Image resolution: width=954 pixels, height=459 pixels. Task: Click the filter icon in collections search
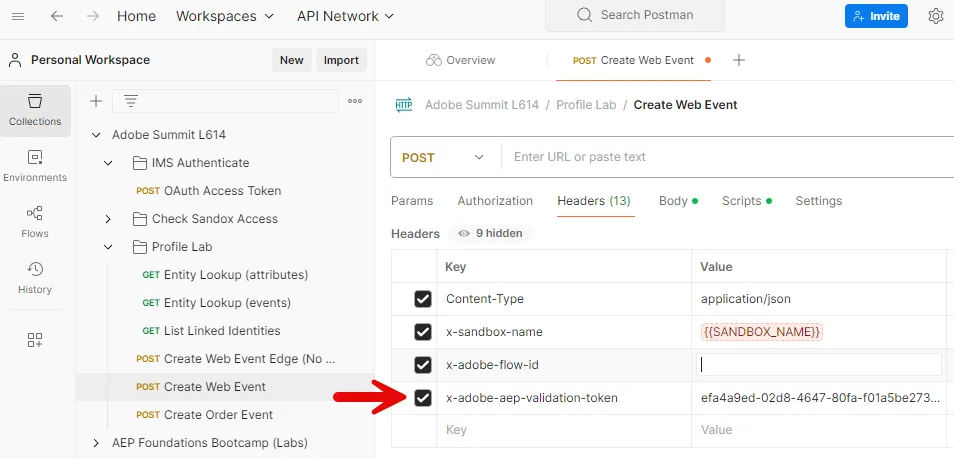click(131, 101)
